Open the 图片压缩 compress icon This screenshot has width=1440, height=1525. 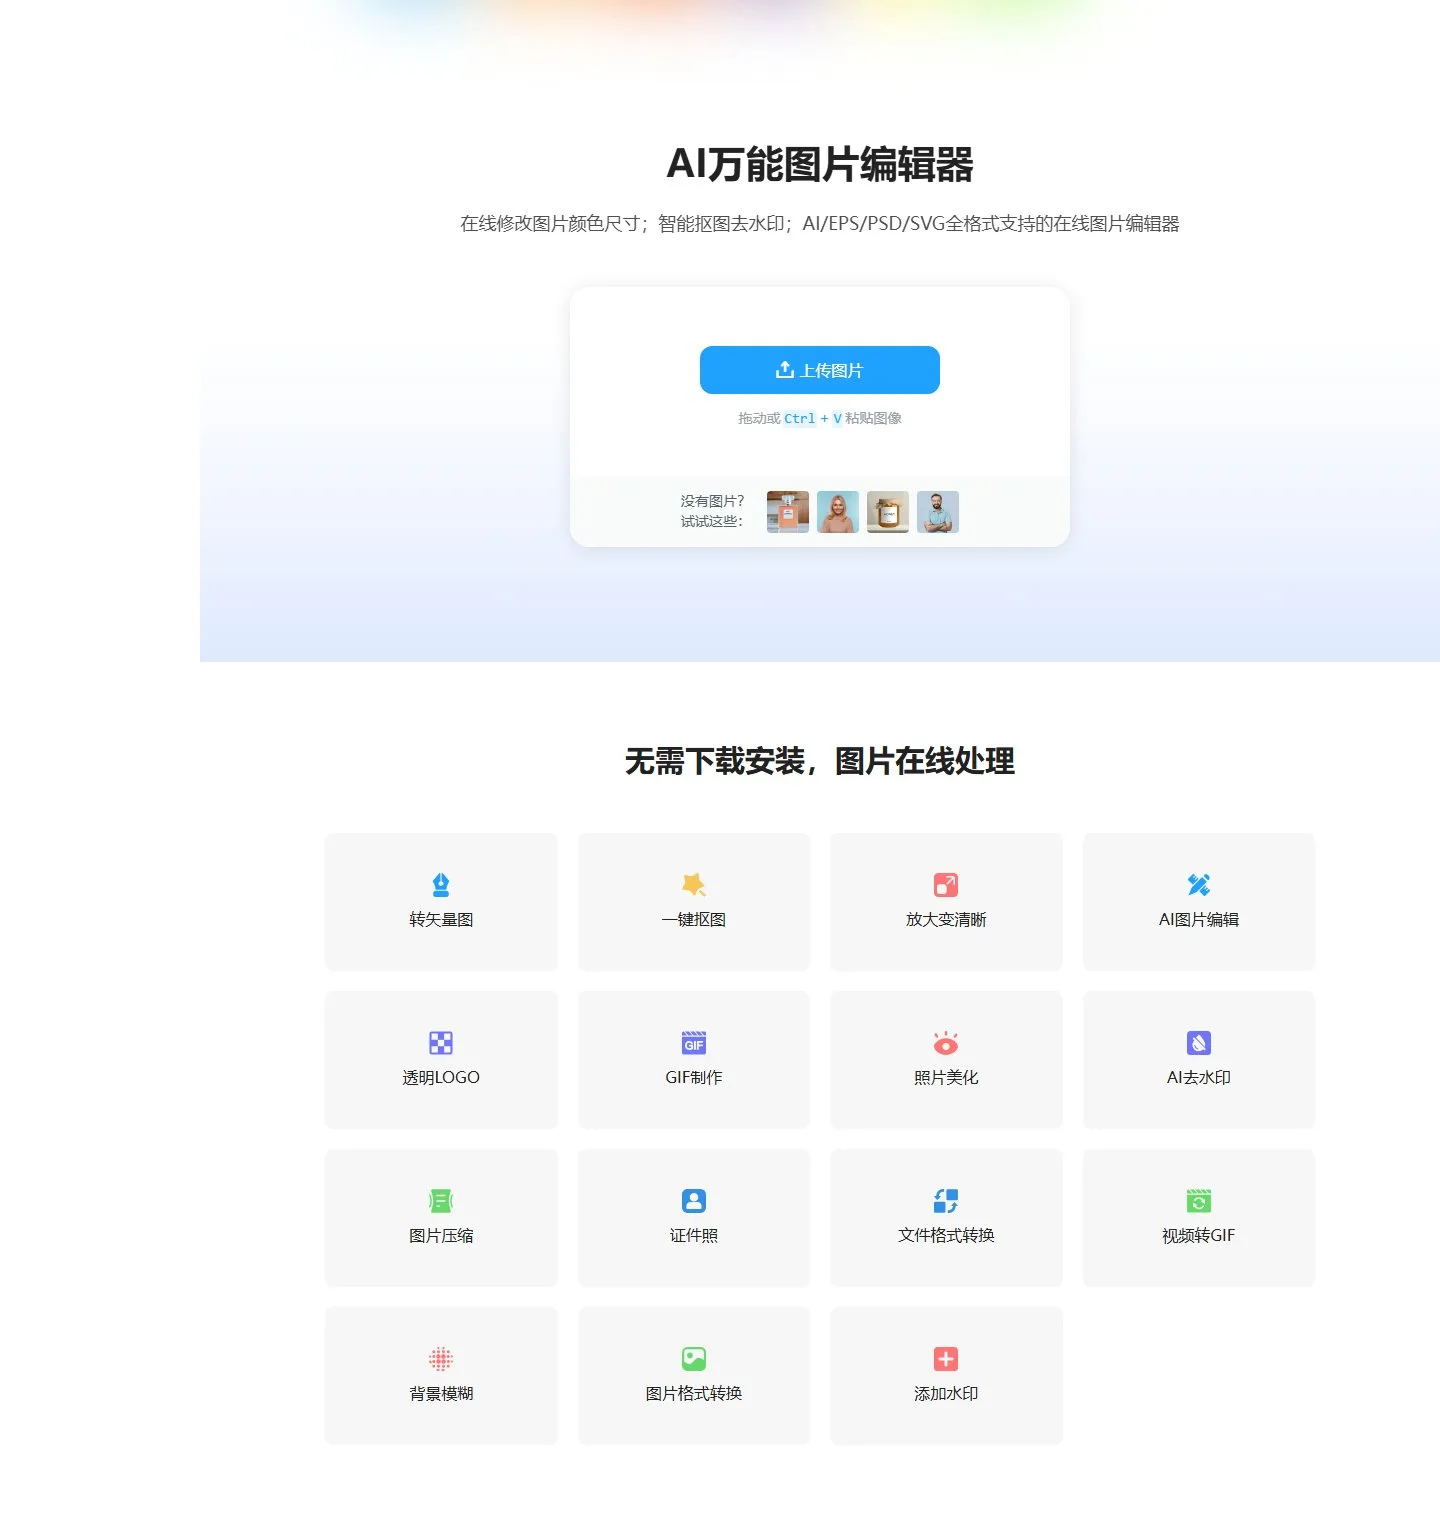441,1201
